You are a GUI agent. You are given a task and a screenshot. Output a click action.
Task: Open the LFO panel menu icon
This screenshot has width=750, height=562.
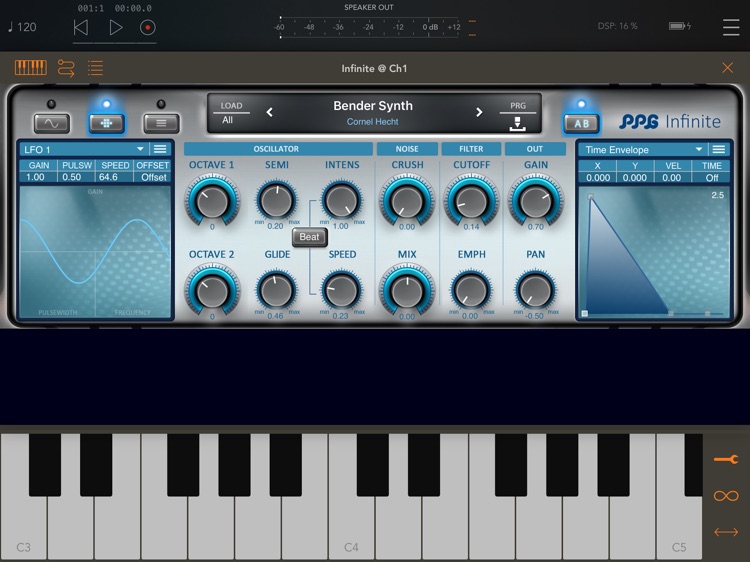[160, 149]
